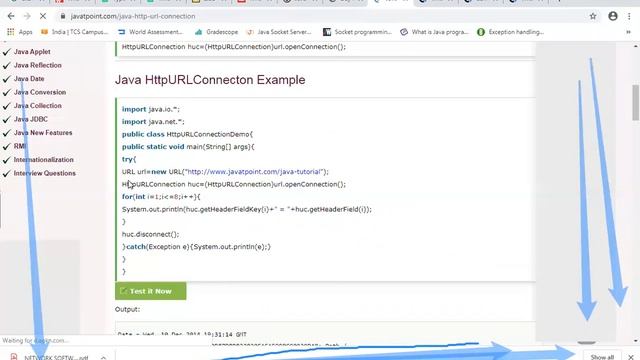Screen dimensions: 640x360
Task: Click Java HttpURLConnecton Example heading
Action: tap(210, 80)
